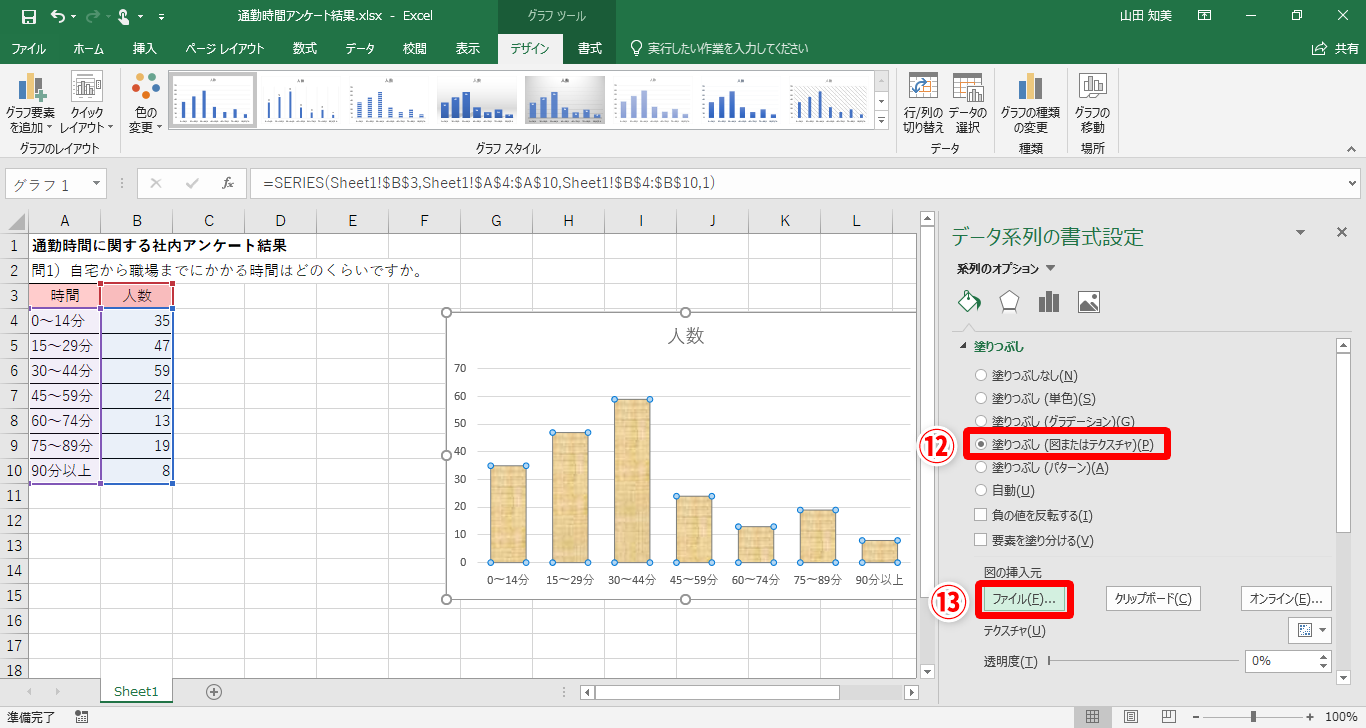Open the ファイル tab

(x=28, y=48)
